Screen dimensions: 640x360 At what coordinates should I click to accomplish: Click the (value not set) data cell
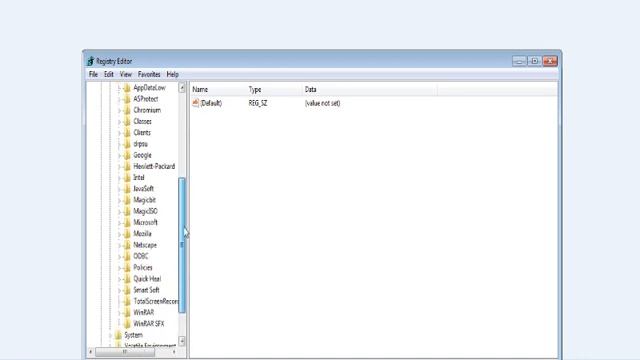point(322,103)
